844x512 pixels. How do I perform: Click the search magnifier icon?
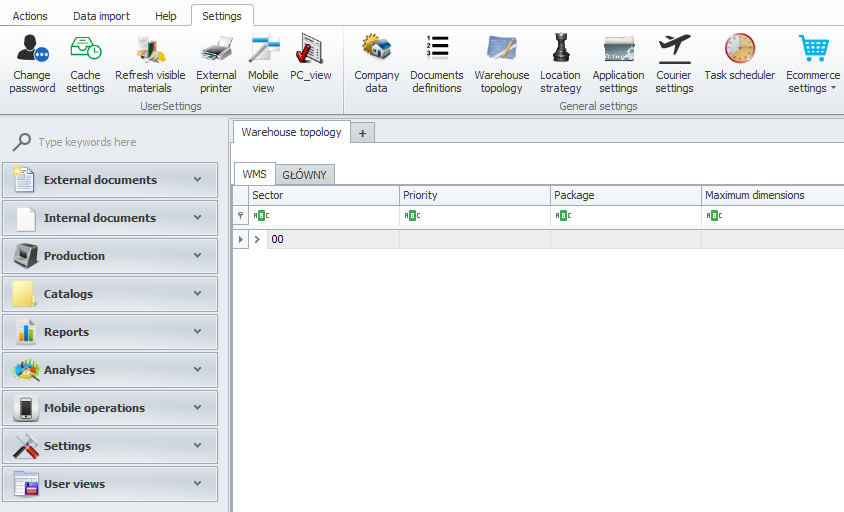pos(22,142)
